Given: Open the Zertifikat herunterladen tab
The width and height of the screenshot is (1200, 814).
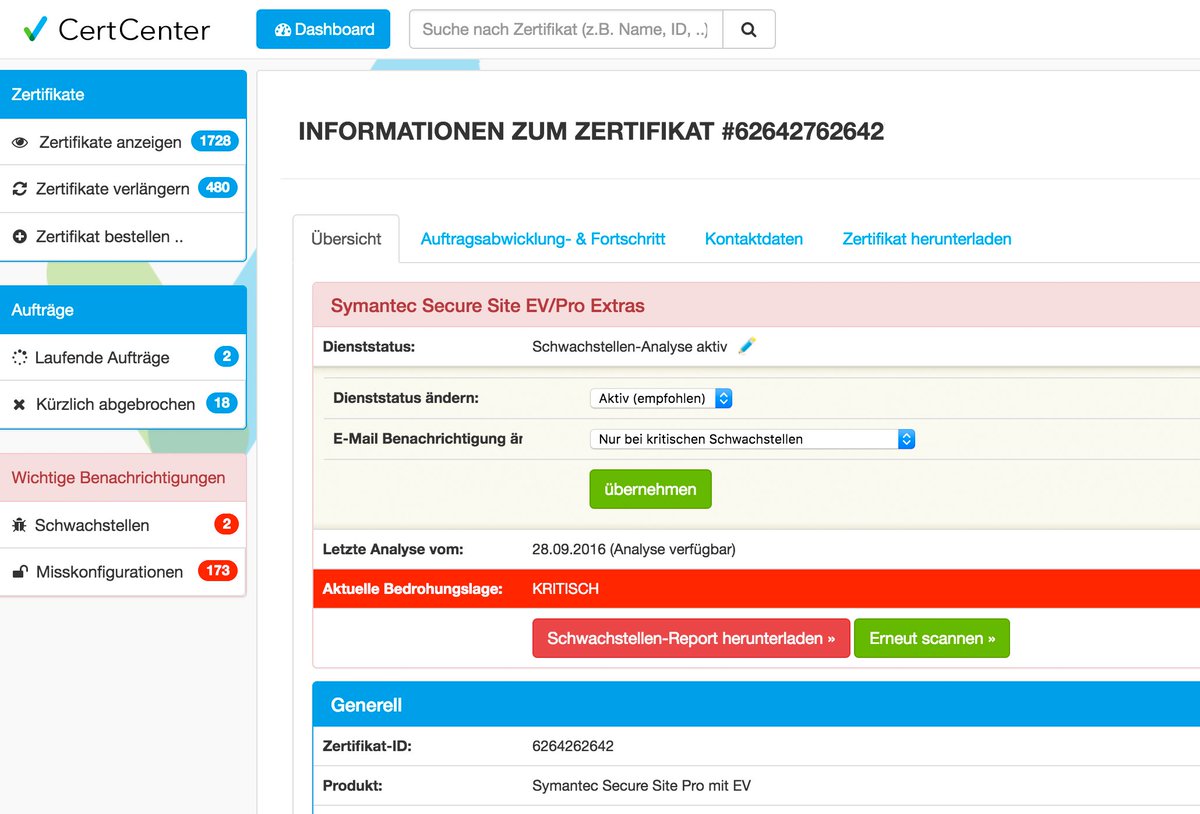Looking at the screenshot, I should click(x=927, y=239).
